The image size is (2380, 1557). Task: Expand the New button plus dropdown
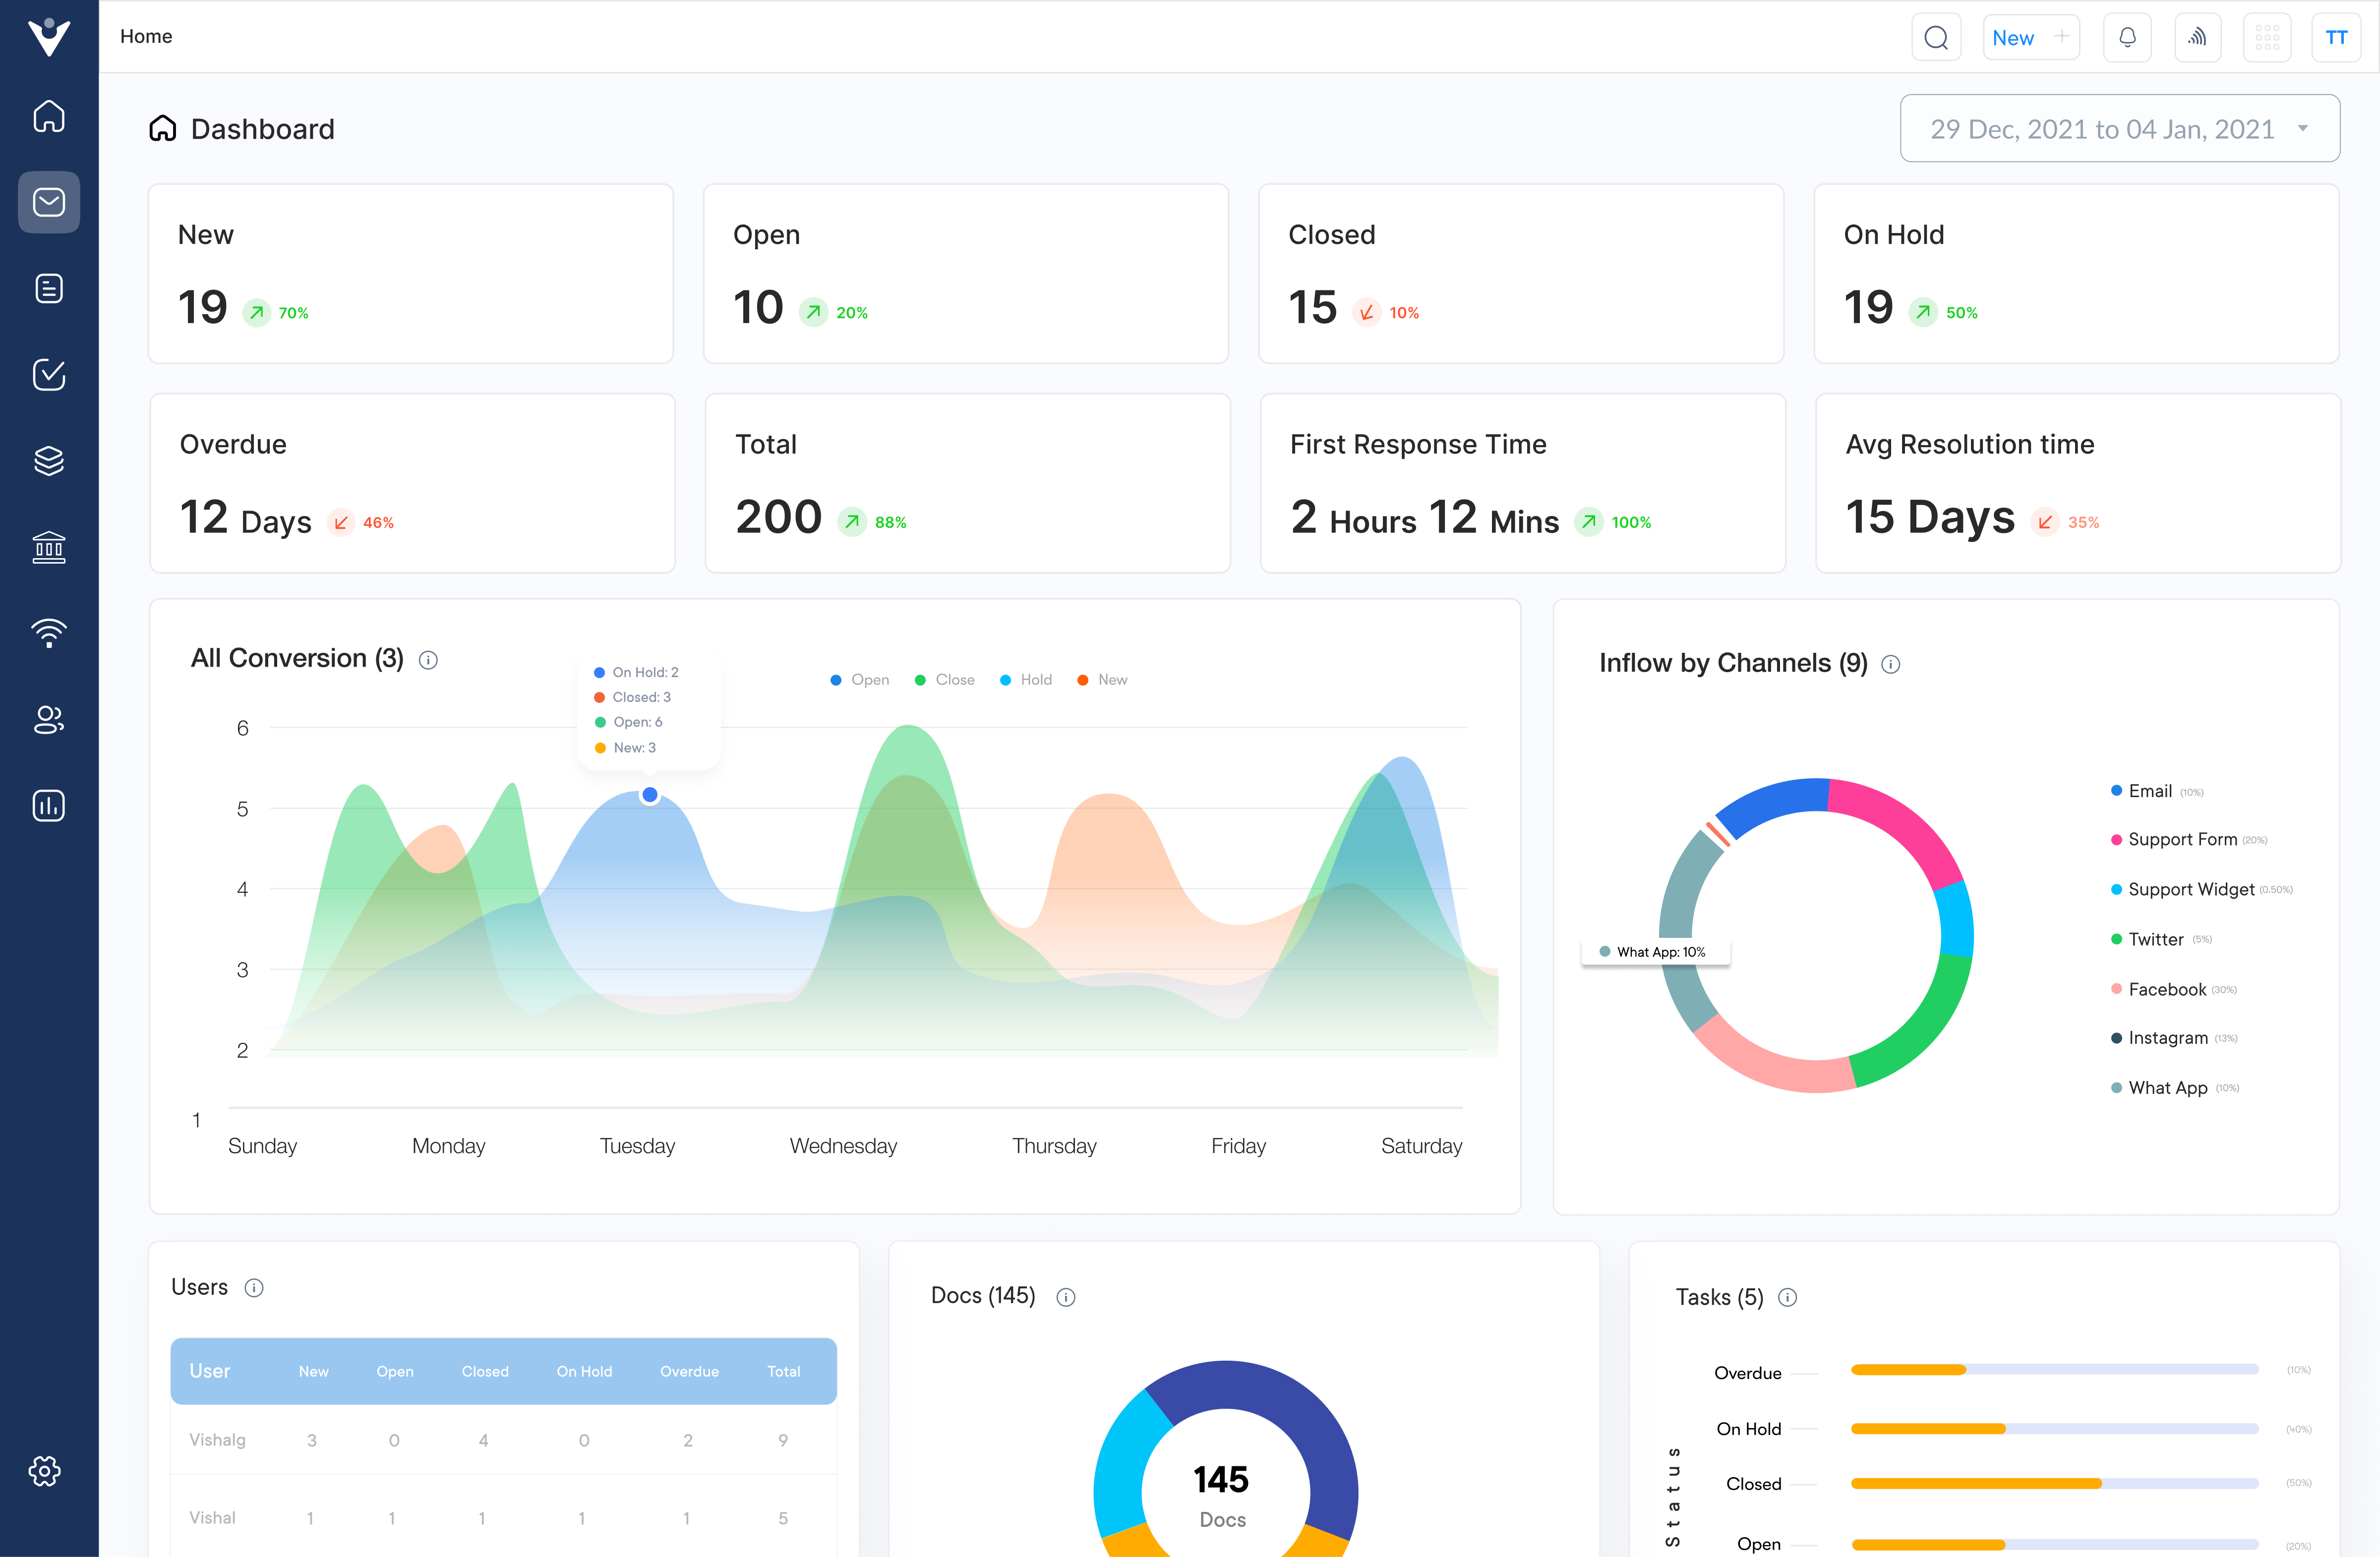pos(2061,36)
